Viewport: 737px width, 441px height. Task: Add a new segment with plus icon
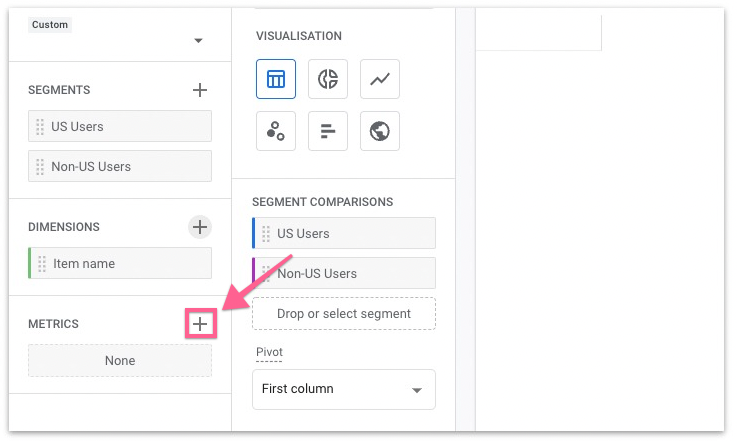click(200, 90)
